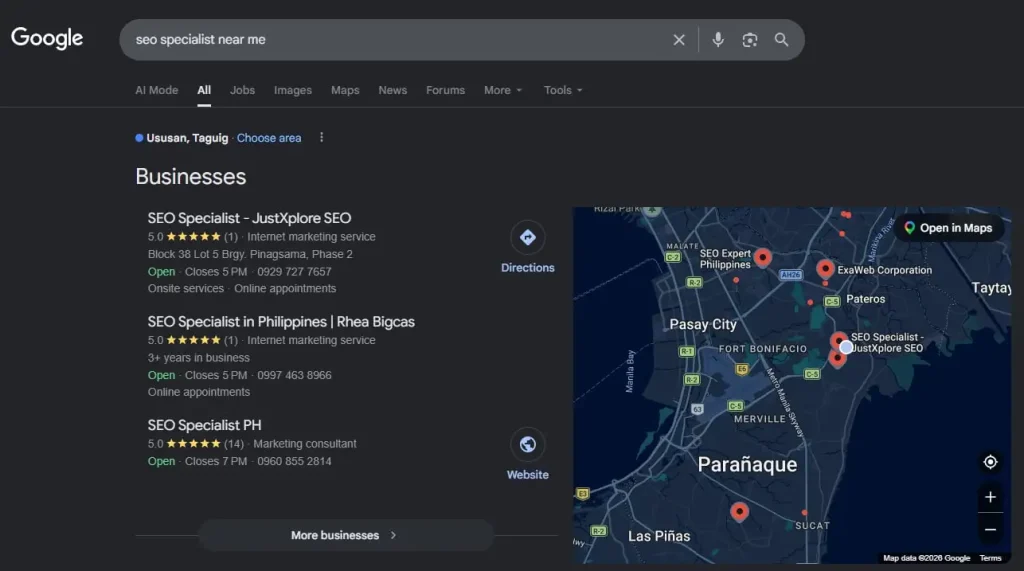Expand the Tools dropdown
The width and height of the screenshot is (1024, 571).
click(x=563, y=90)
